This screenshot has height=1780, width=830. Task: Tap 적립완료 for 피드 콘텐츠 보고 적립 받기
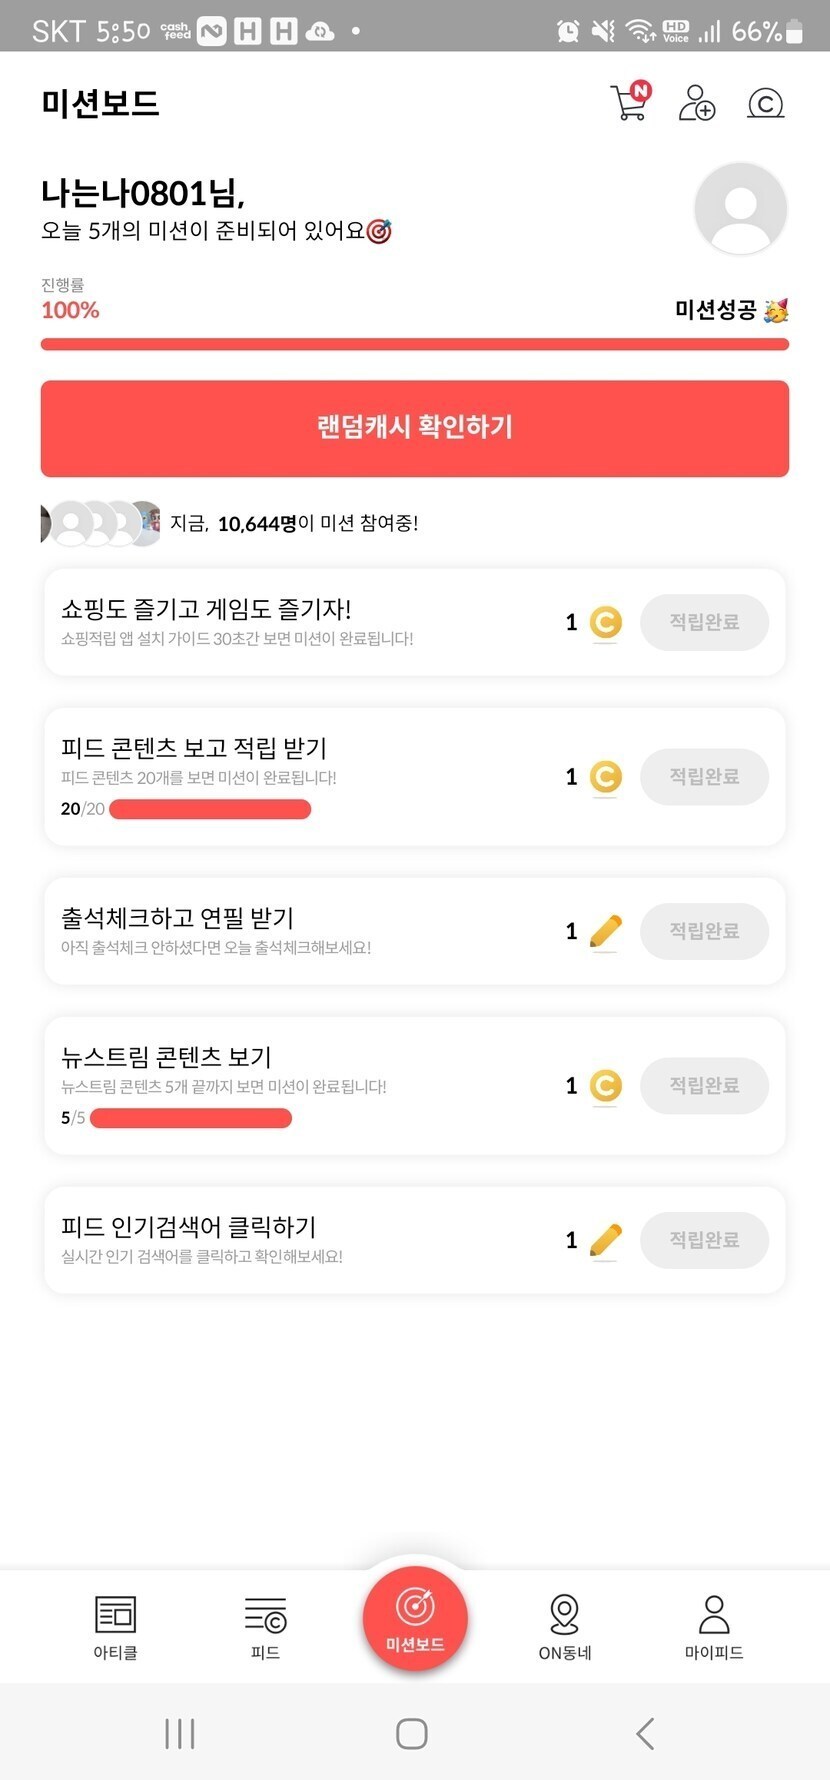click(x=704, y=777)
